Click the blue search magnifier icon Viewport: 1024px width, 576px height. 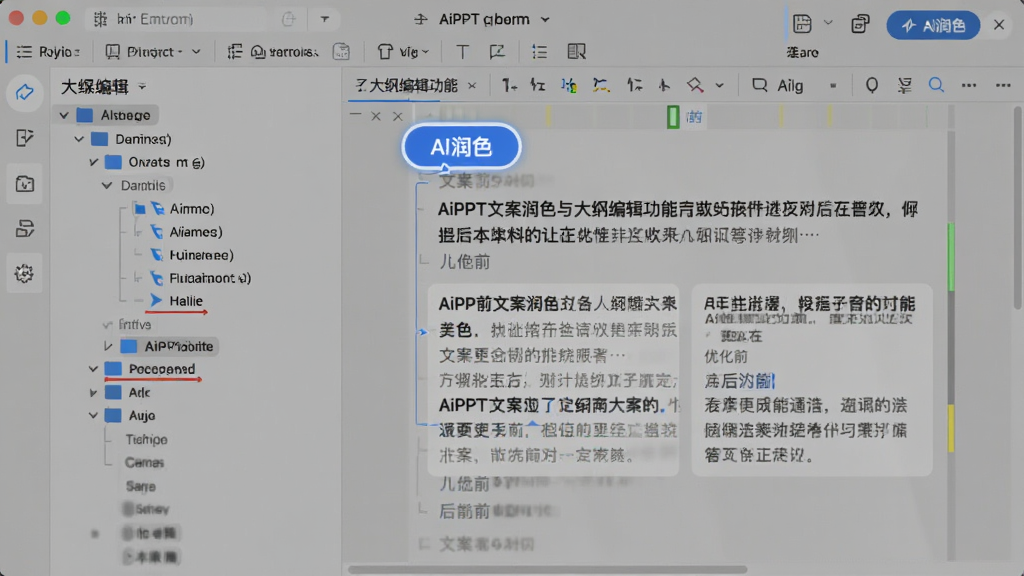(936, 85)
